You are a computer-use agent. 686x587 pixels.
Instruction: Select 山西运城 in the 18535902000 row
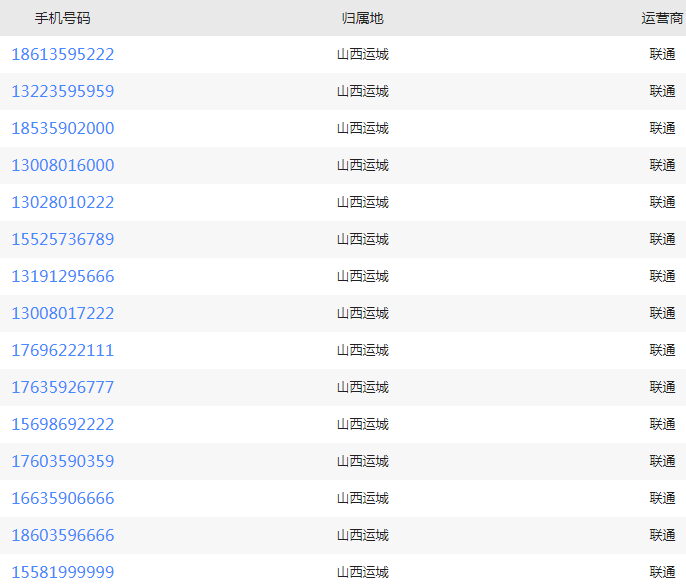[x=363, y=128]
